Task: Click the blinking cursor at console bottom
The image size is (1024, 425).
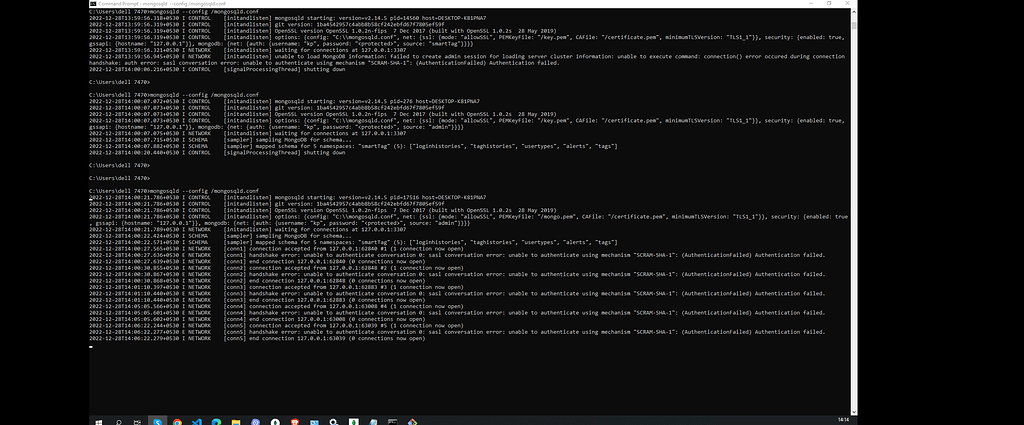Action: [90, 346]
